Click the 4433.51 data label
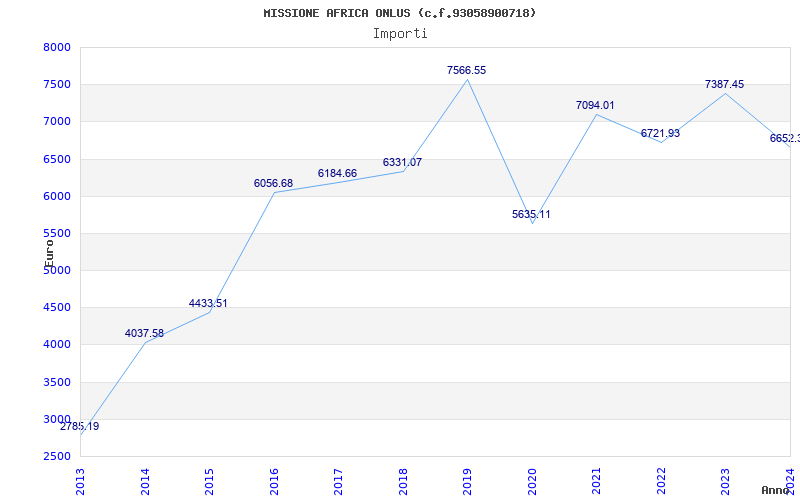This screenshot has height=500, width=800. [x=208, y=303]
